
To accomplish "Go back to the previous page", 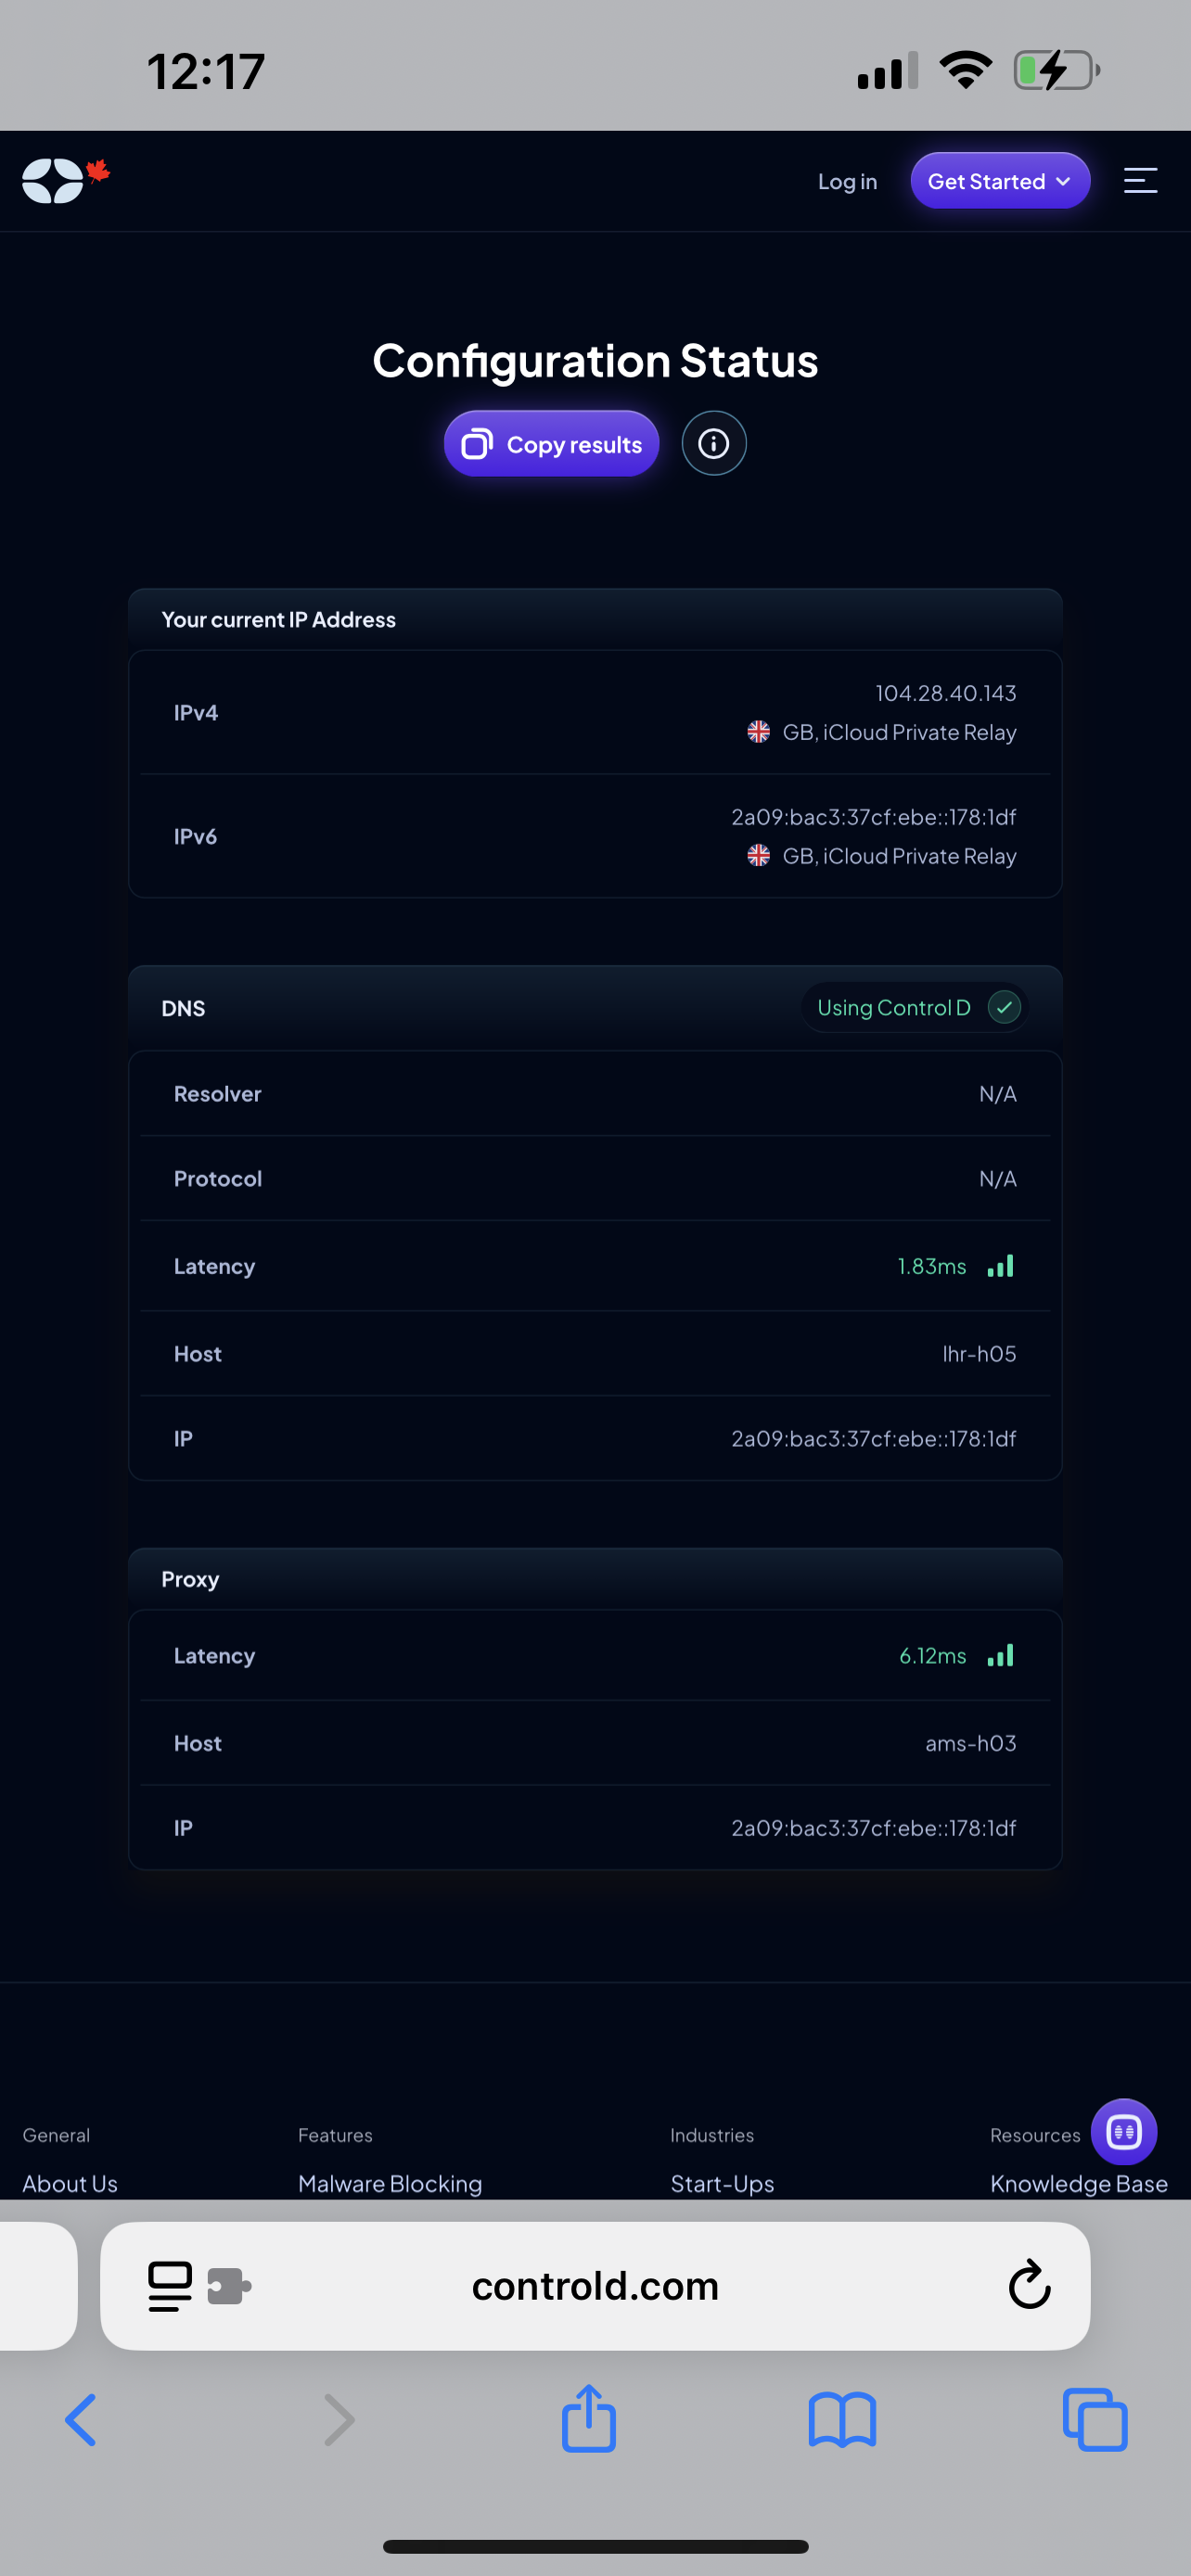I will 81,2420.
